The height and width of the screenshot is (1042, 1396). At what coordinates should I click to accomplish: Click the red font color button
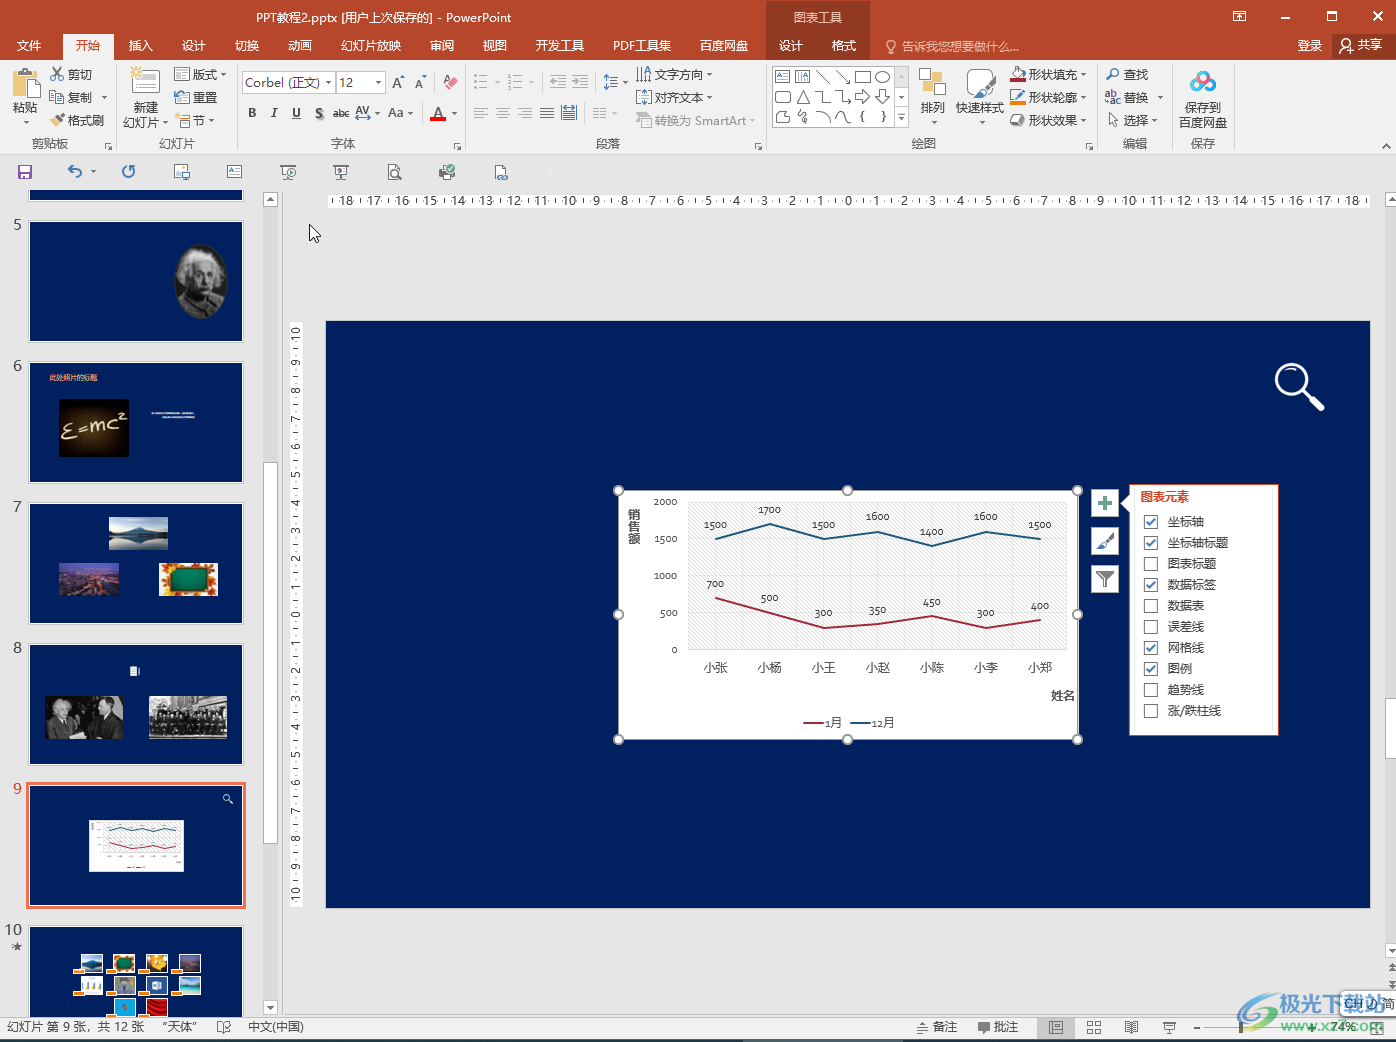(438, 114)
